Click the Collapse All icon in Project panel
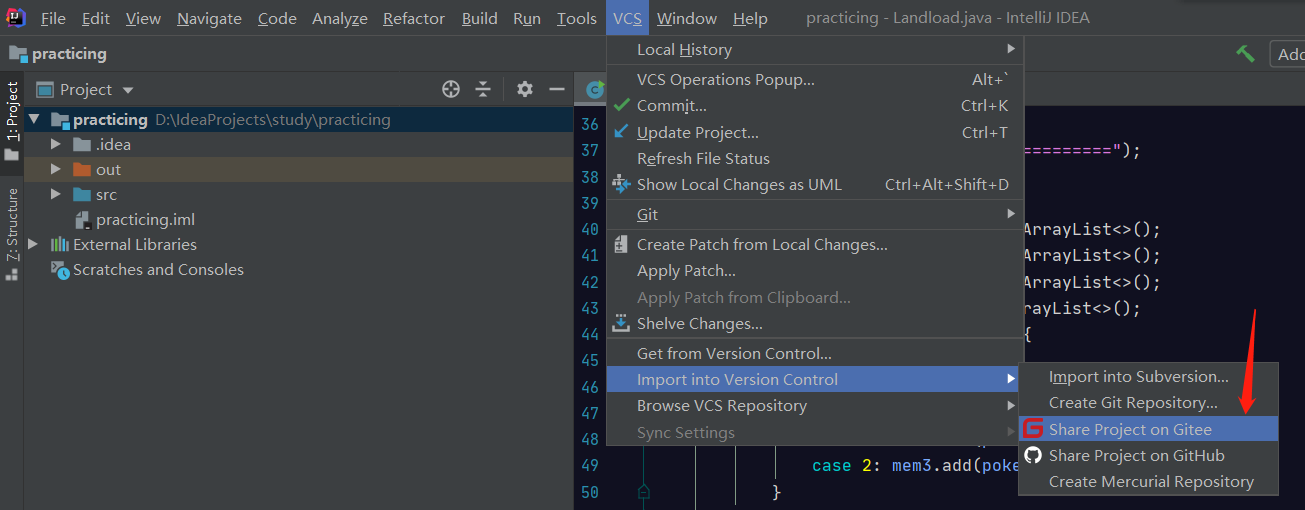Viewport: 1305px width, 510px height. [x=483, y=90]
